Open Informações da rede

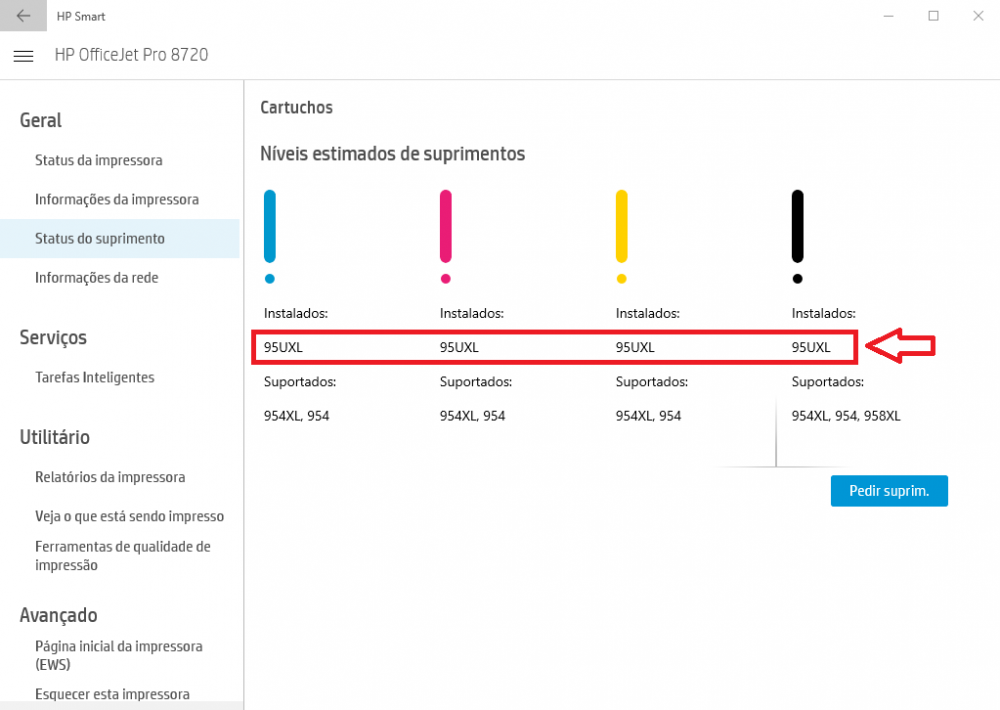pyautogui.click(x=96, y=277)
